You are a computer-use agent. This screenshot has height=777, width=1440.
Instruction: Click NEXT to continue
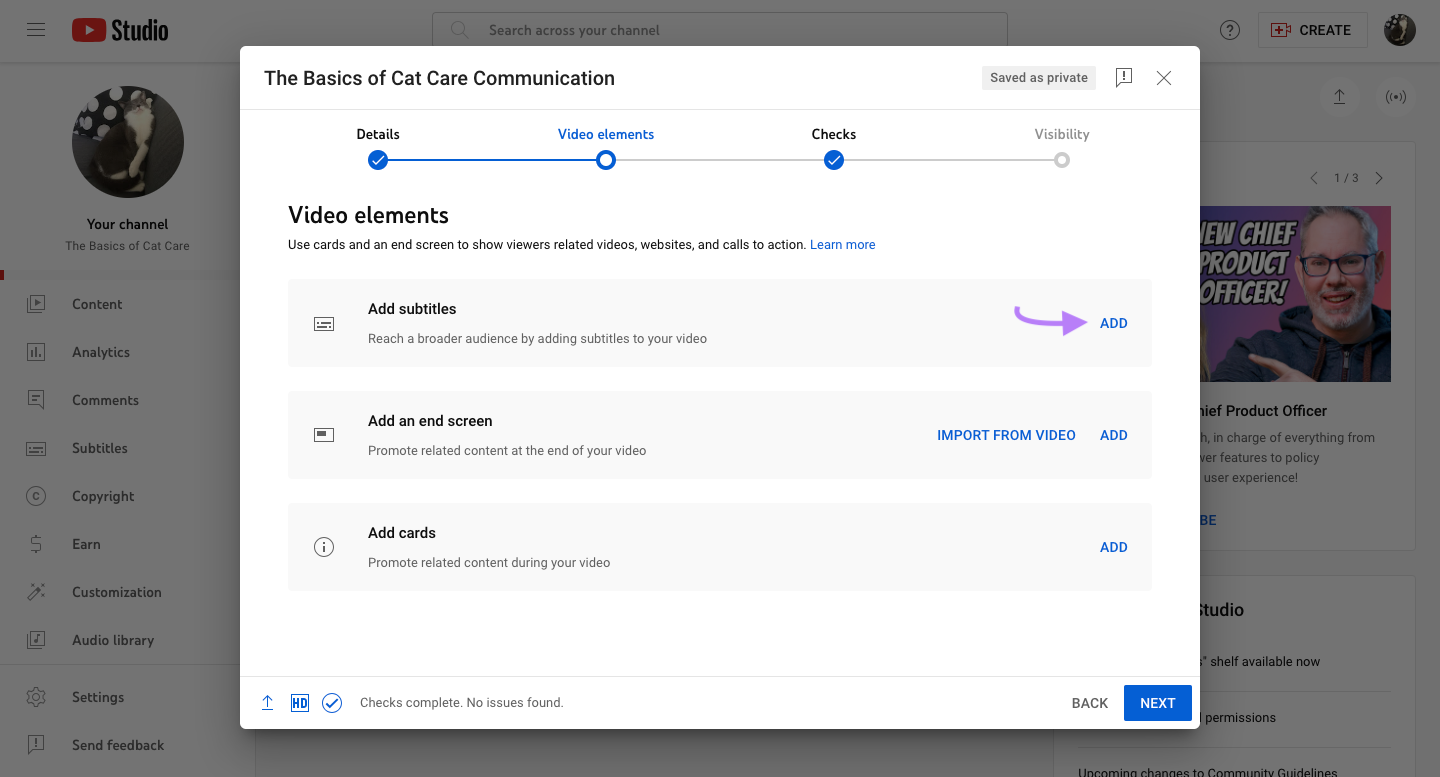1157,702
